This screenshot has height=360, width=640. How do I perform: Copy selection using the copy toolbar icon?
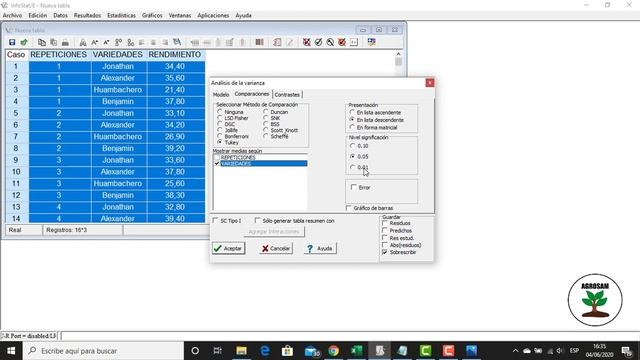[42, 42]
